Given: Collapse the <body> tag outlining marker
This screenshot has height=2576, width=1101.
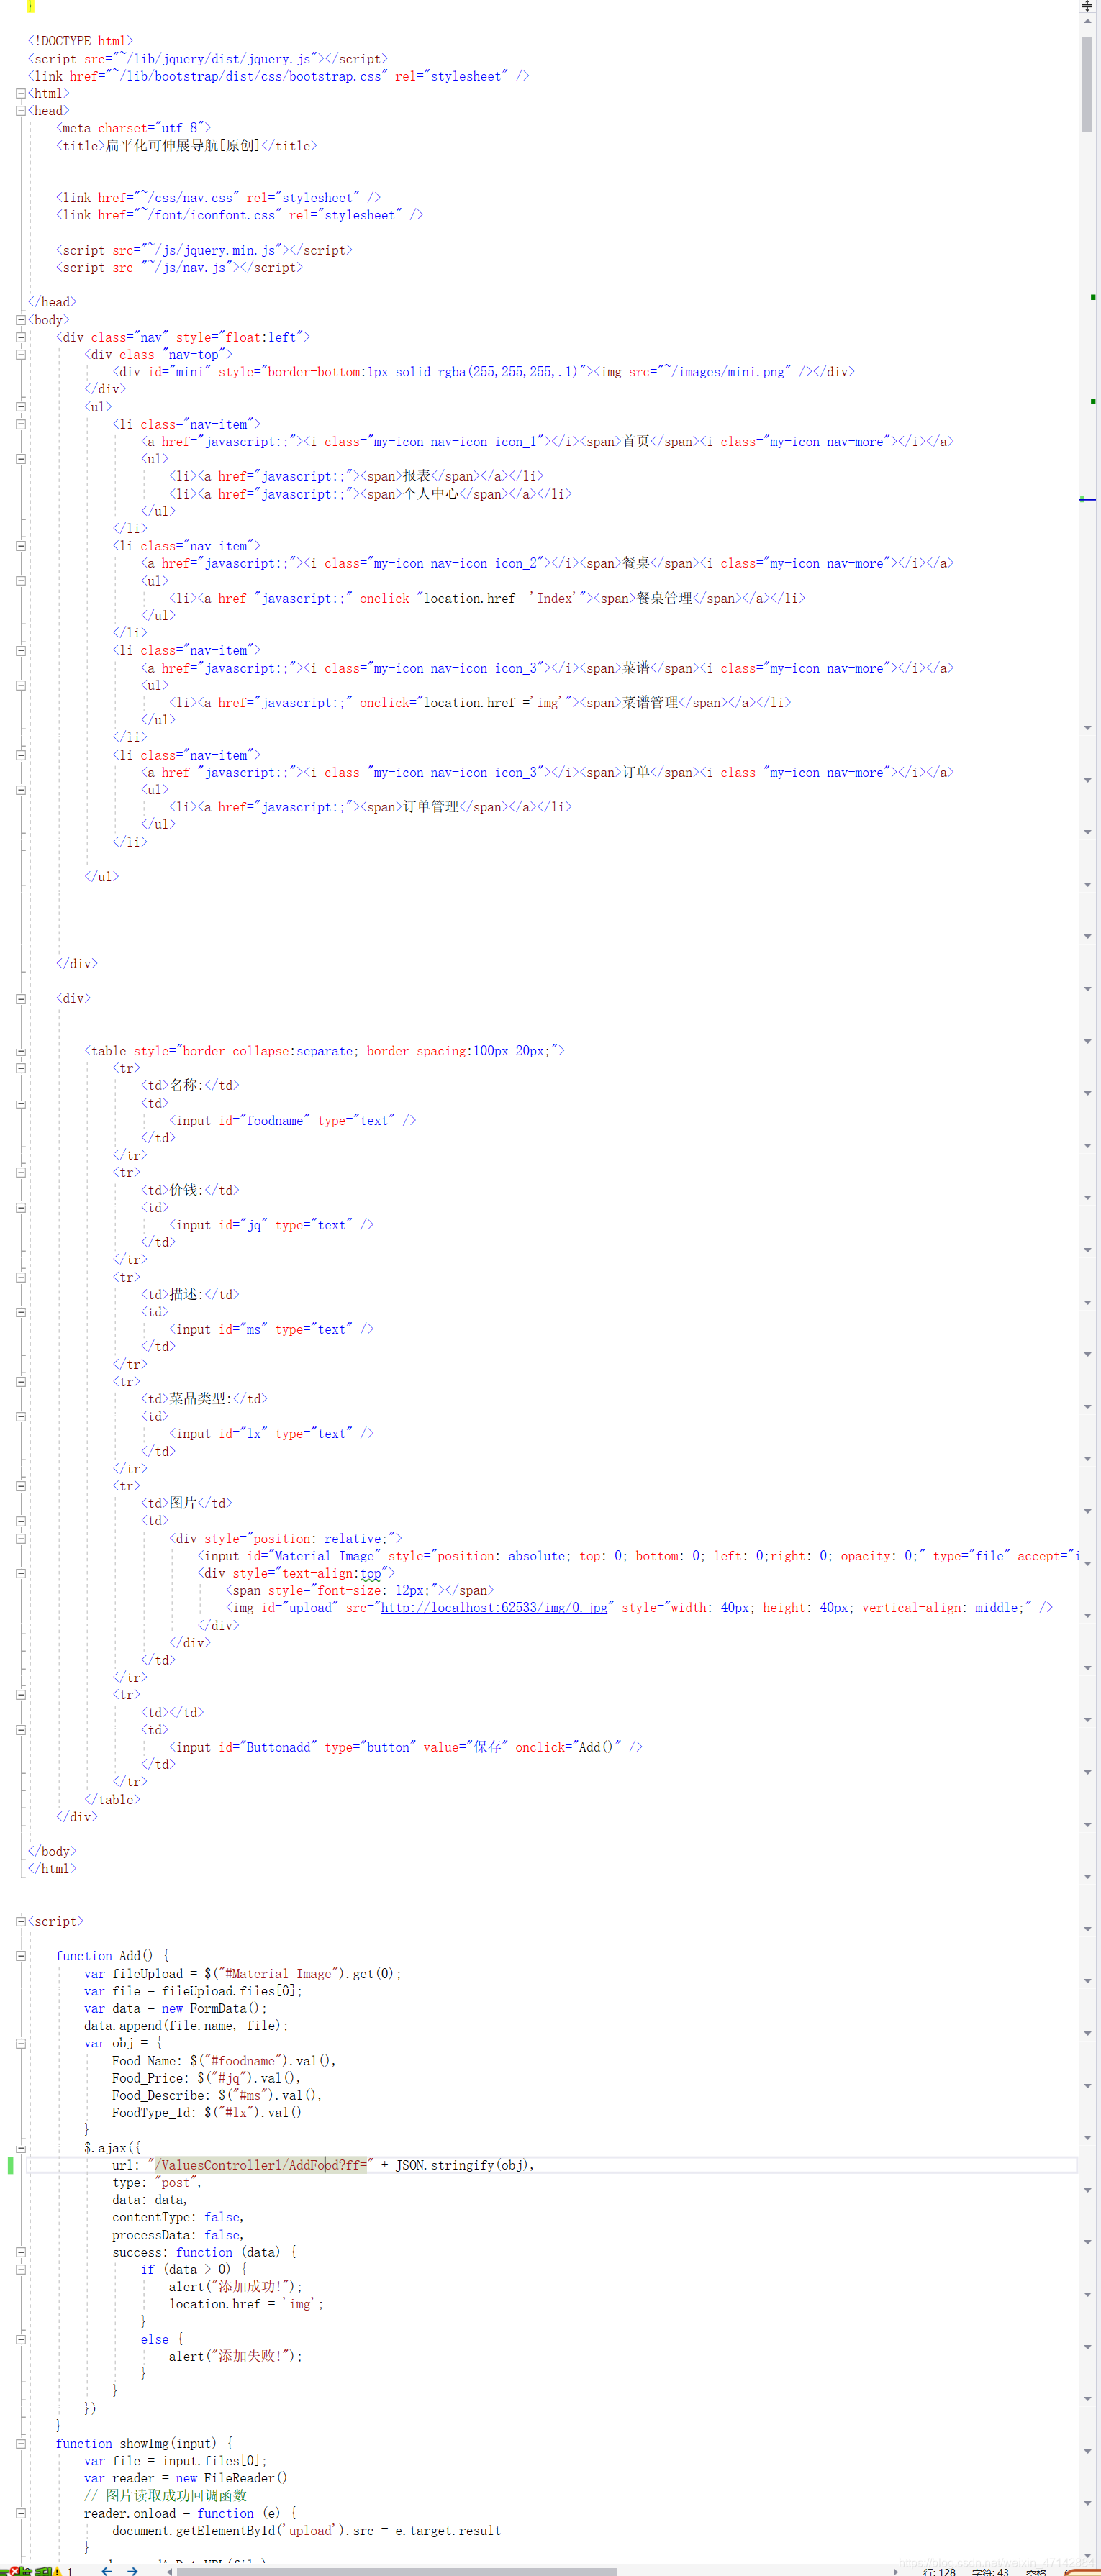Looking at the screenshot, I should tap(20, 320).
